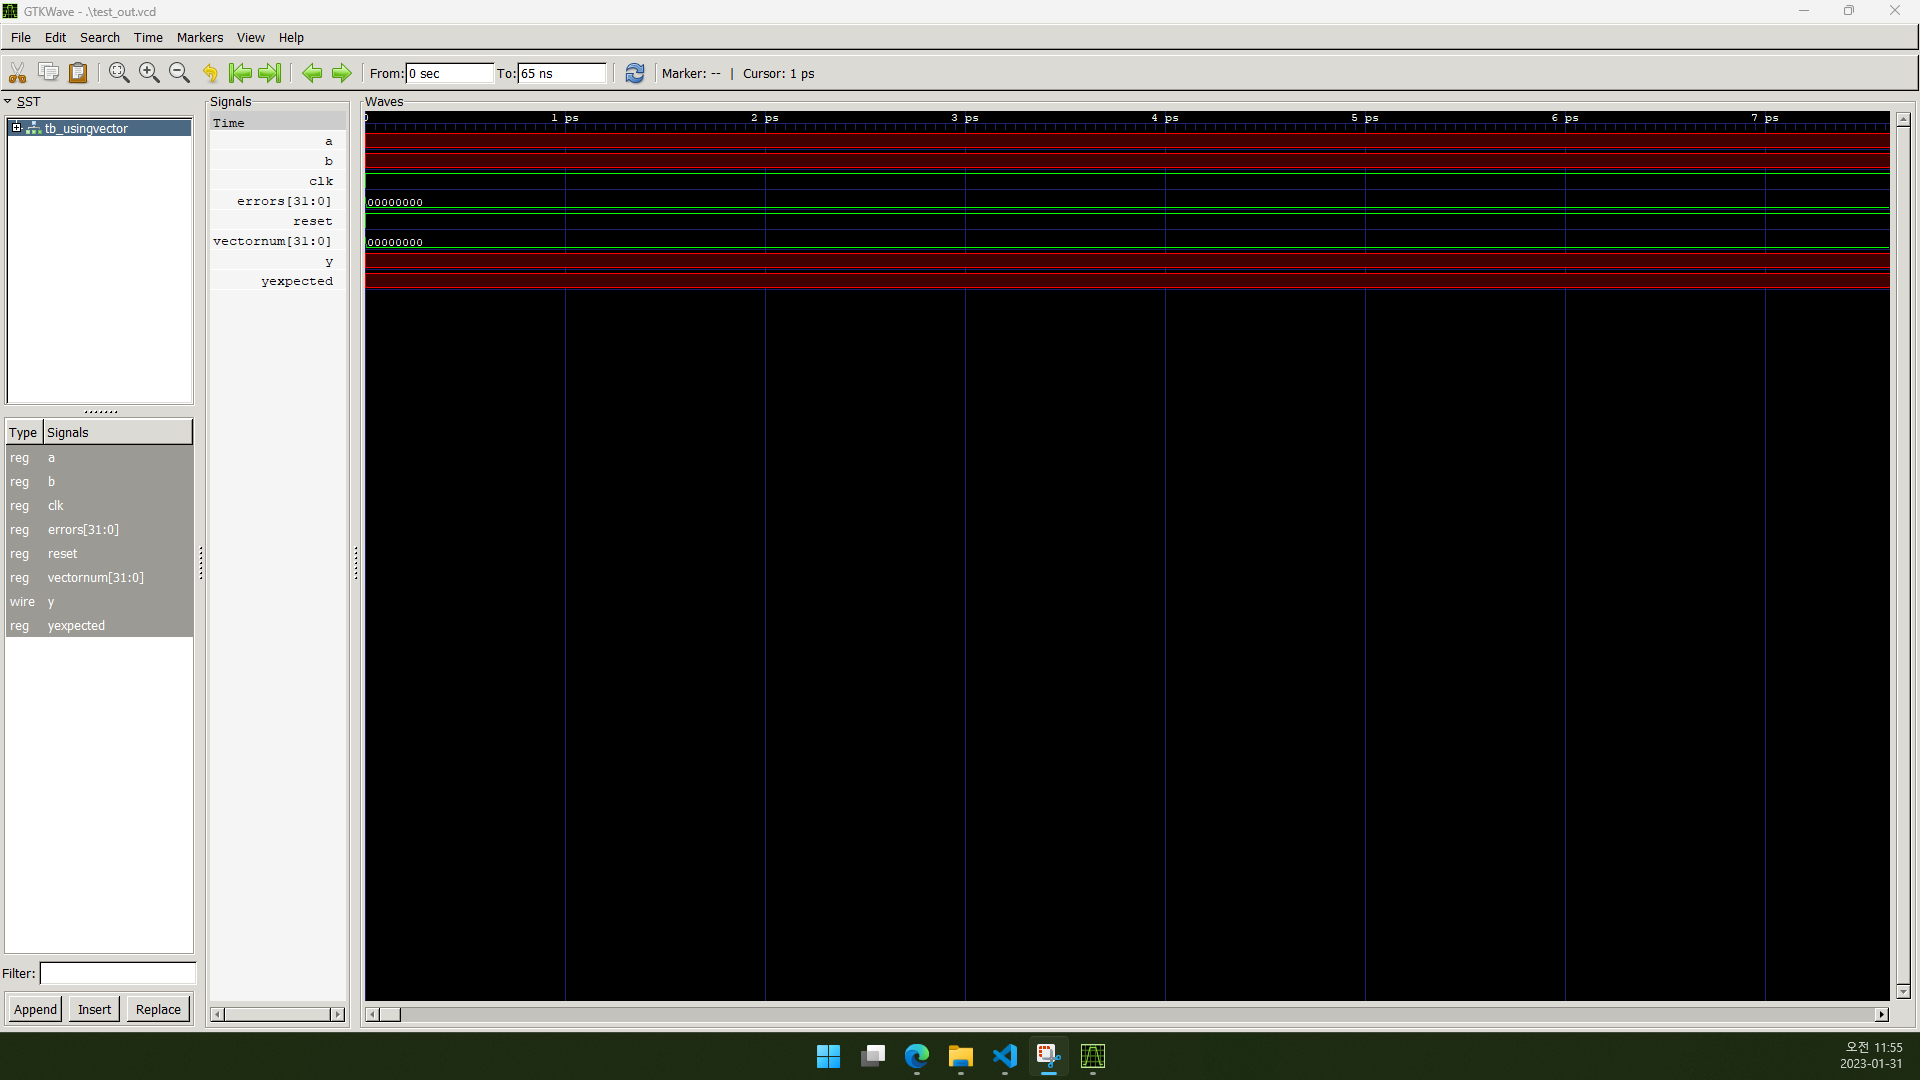Screen dimensions: 1920x1080
Task: Collapse the SST panel triangle
Action: pyautogui.click(x=8, y=101)
